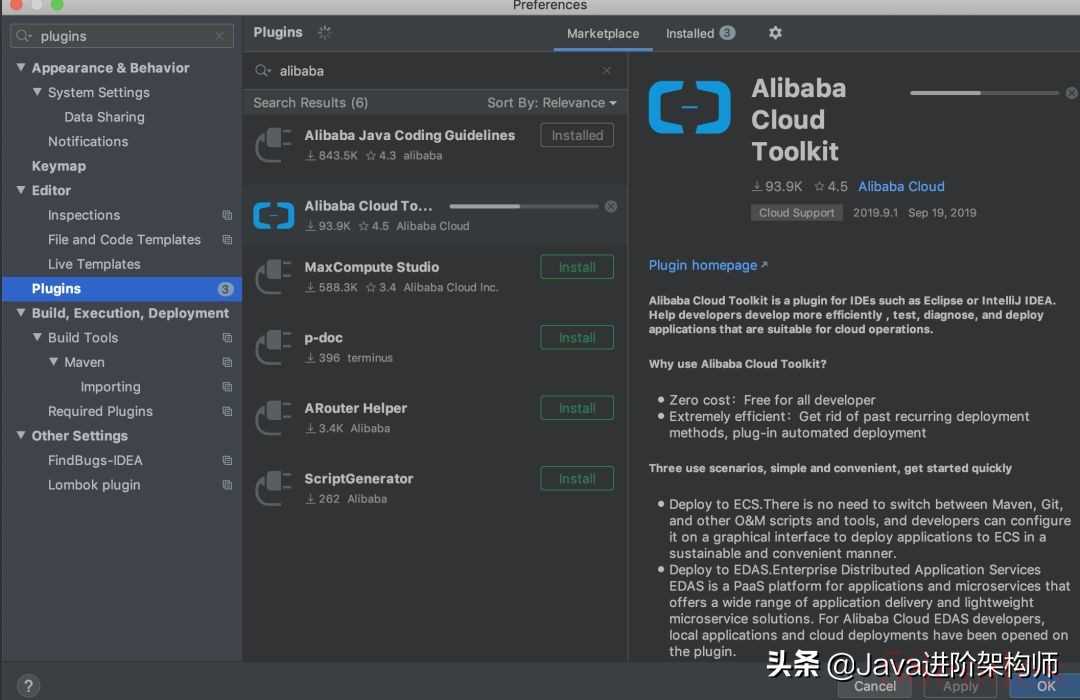Collapse the Maven tree node
The width and height of the screenshot is (1080, 700).
[x=54, y=362]
